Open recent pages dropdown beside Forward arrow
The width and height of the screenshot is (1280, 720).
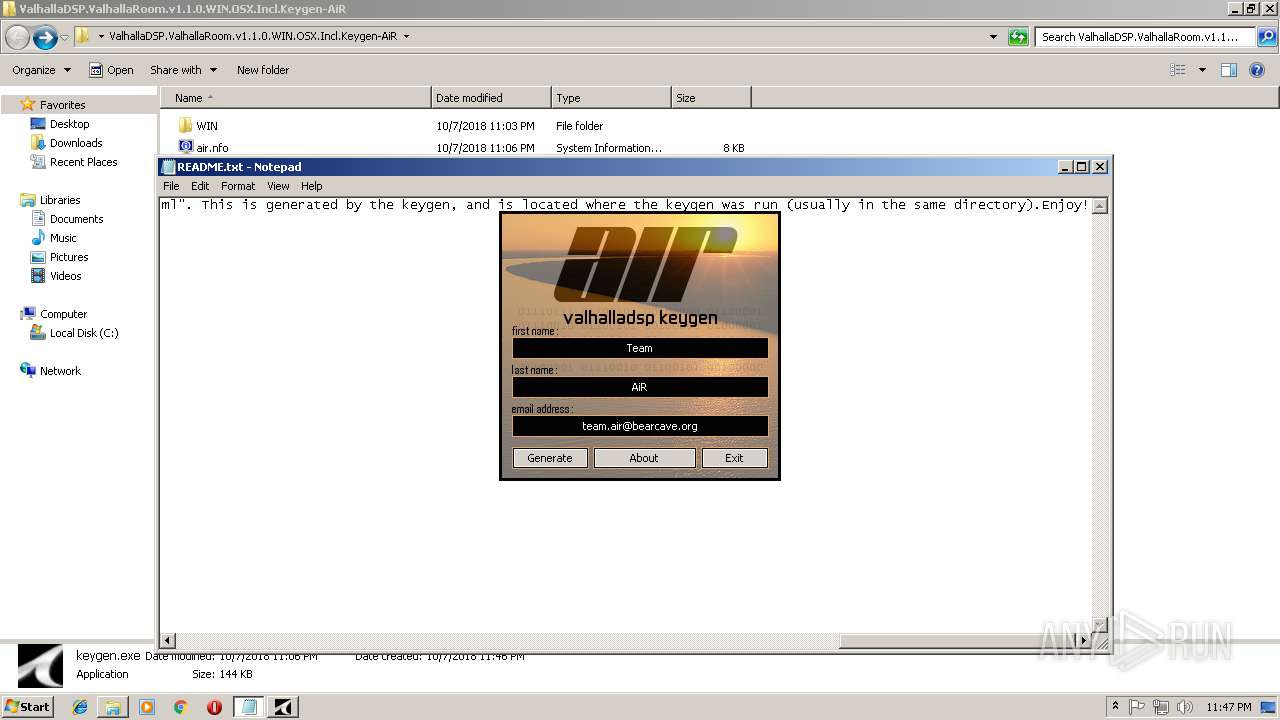[x=65, y=37]
